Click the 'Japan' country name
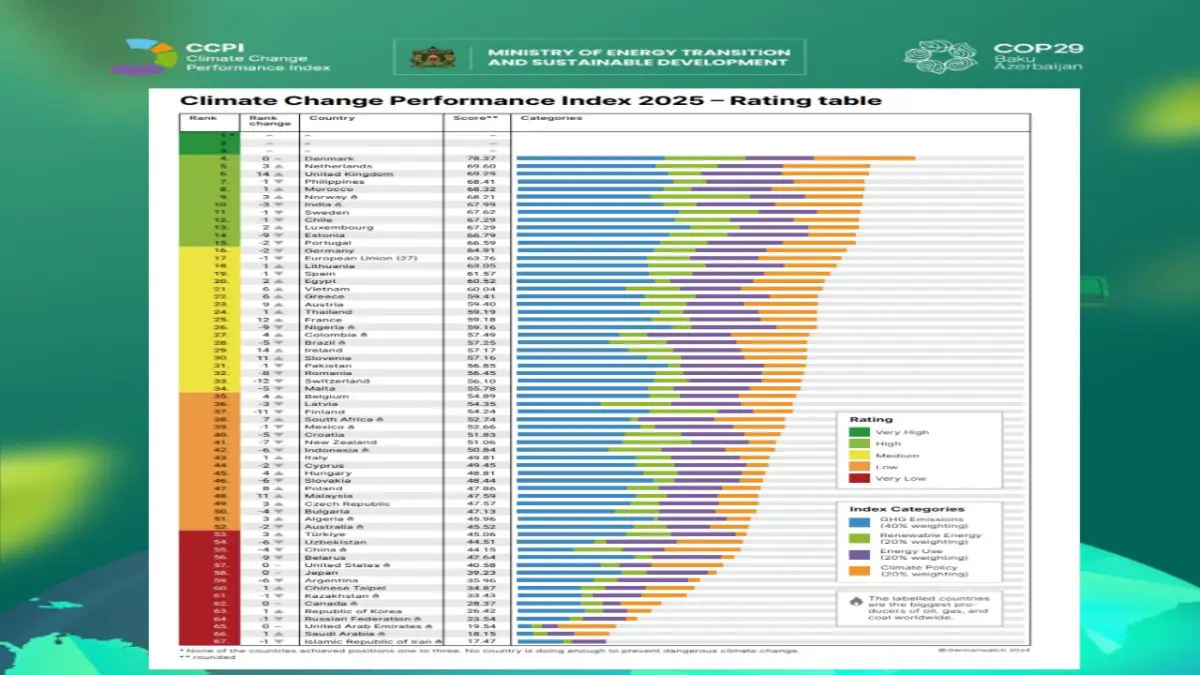Screen dimensions: 1200x675 [x=319, y=572]
